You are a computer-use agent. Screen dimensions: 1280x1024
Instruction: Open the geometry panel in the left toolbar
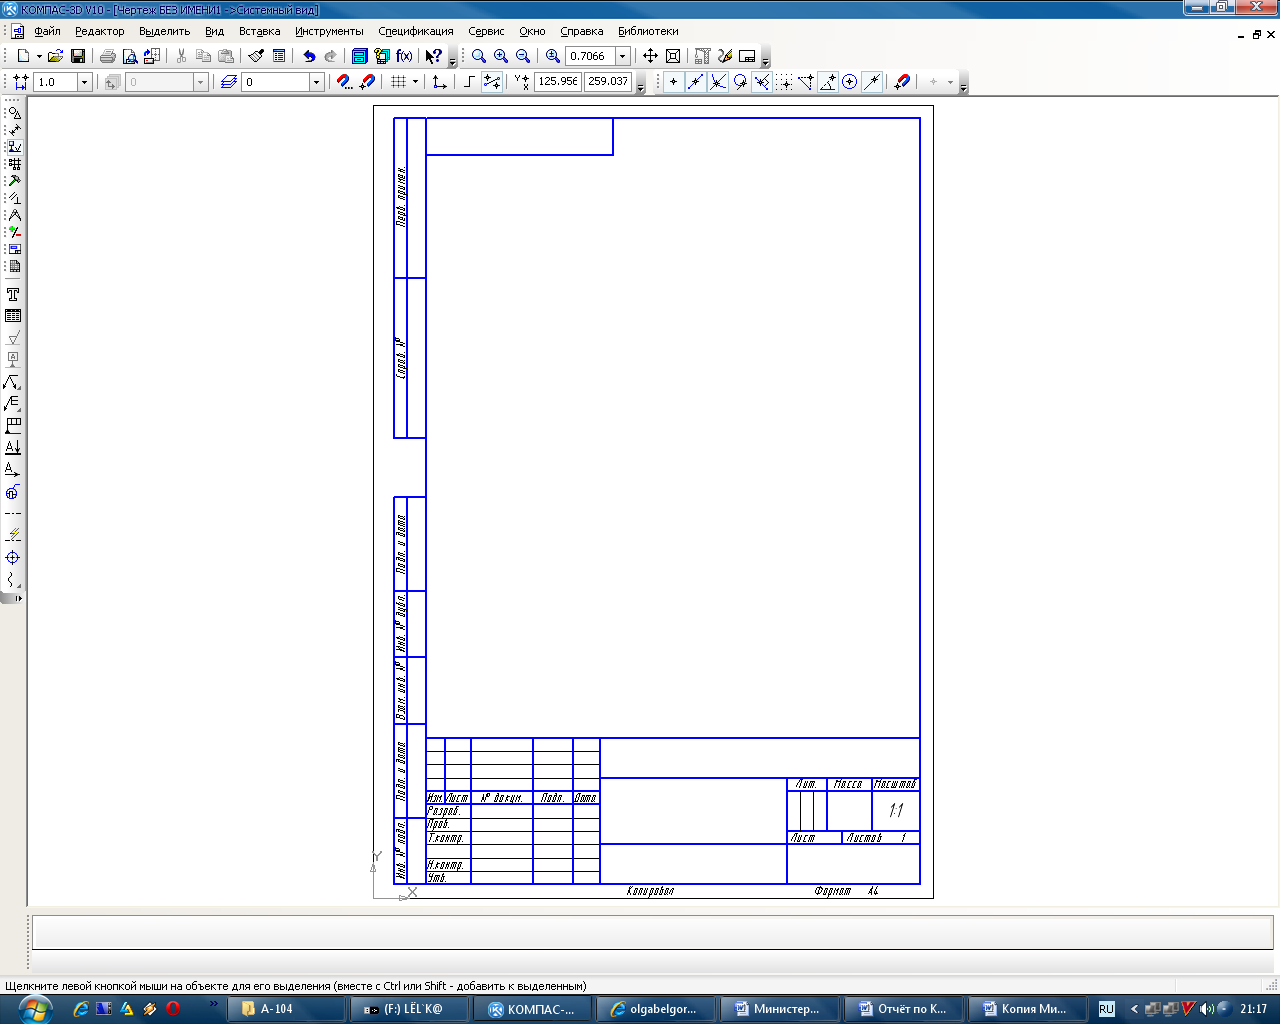tap(14, 113)
